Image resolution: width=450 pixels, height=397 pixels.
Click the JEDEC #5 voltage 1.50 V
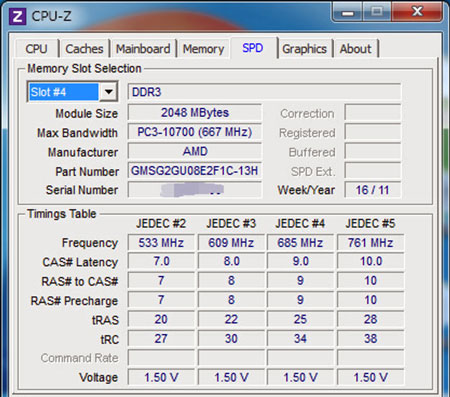[370, 377]
